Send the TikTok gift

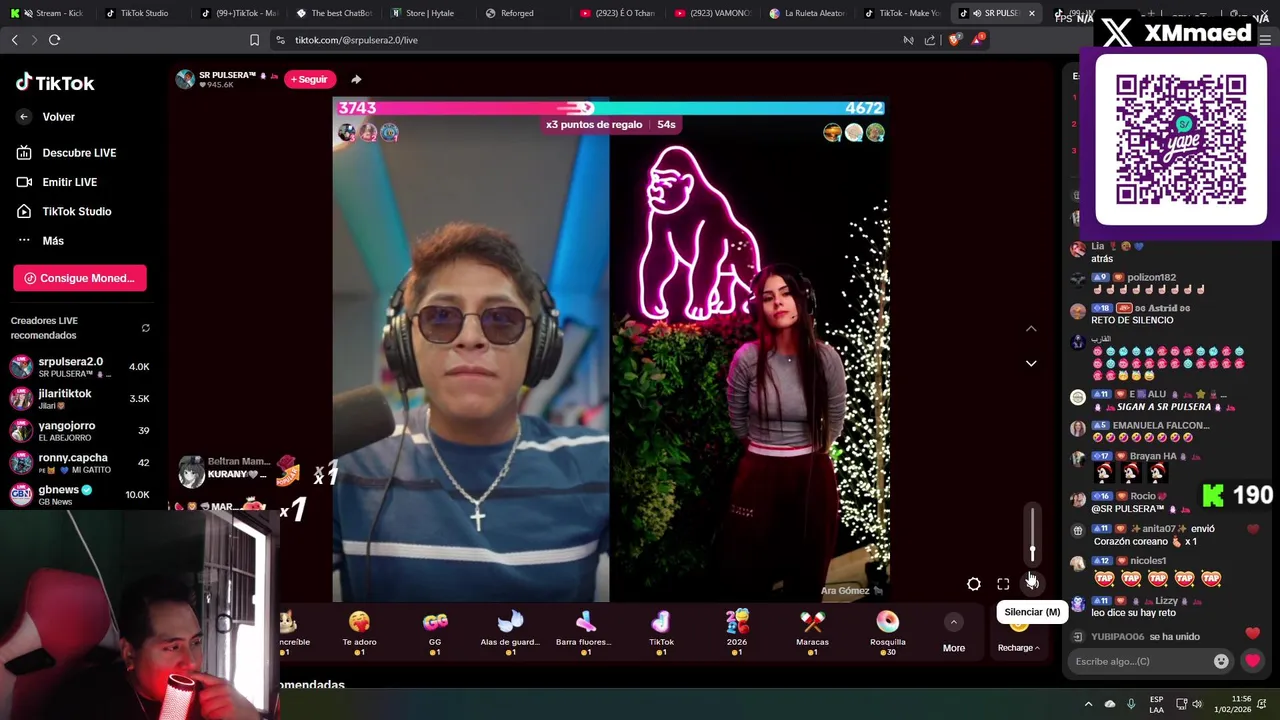661,633
